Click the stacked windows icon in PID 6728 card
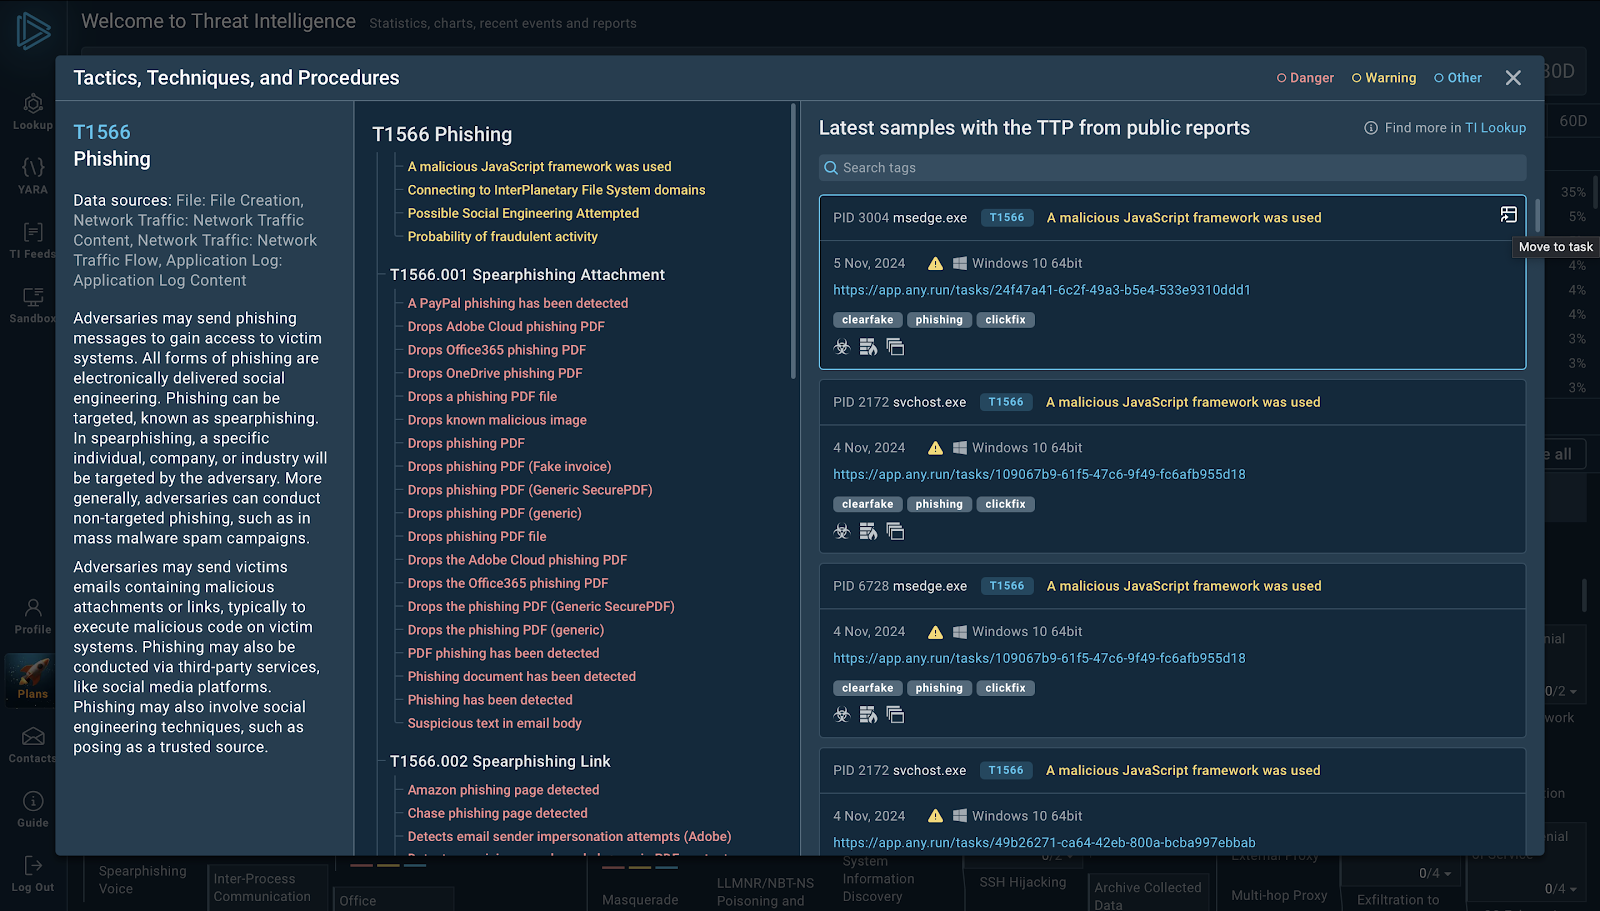1600x911 pixels. [895, 715]
